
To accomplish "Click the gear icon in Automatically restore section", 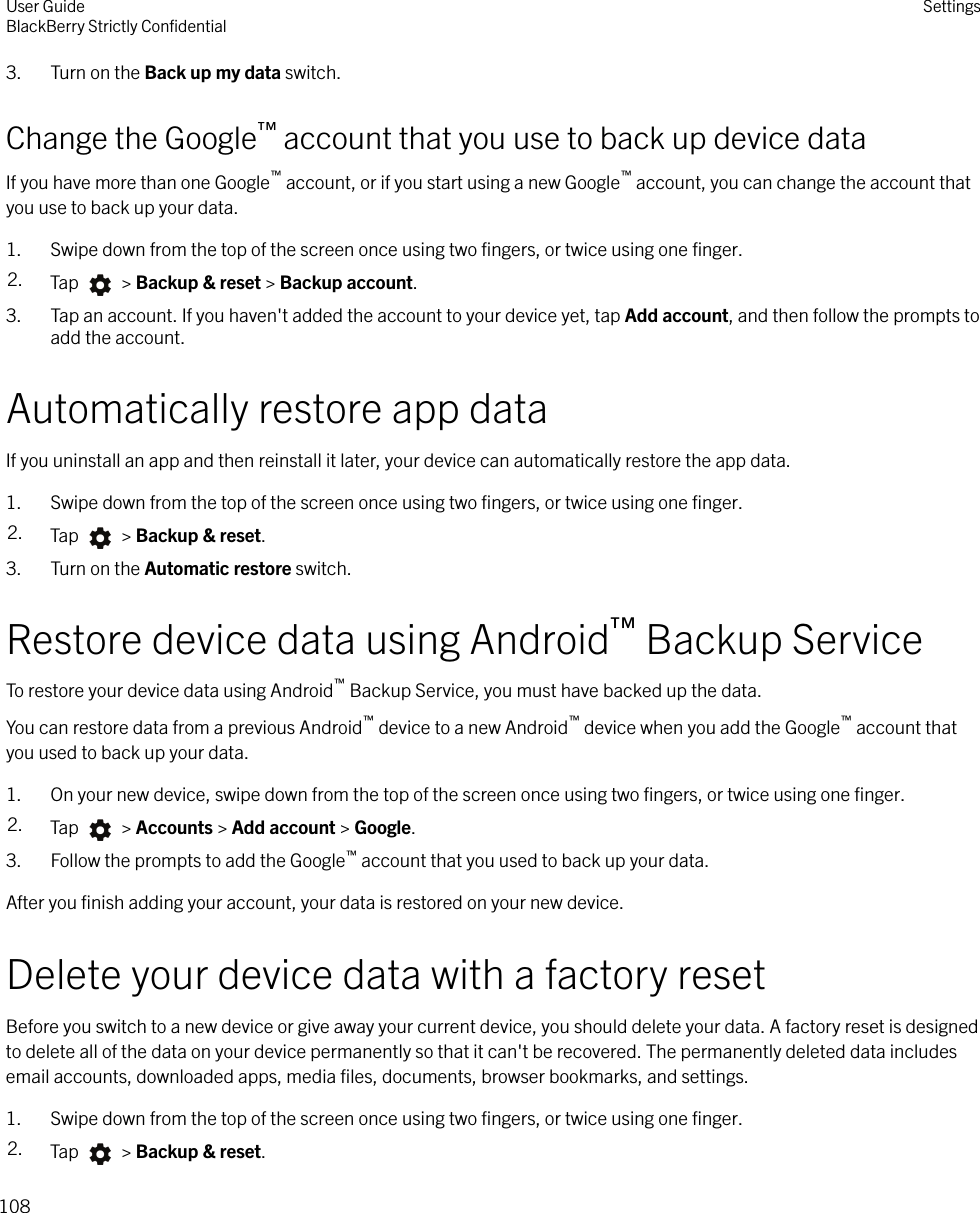I will tap(100, 538).
